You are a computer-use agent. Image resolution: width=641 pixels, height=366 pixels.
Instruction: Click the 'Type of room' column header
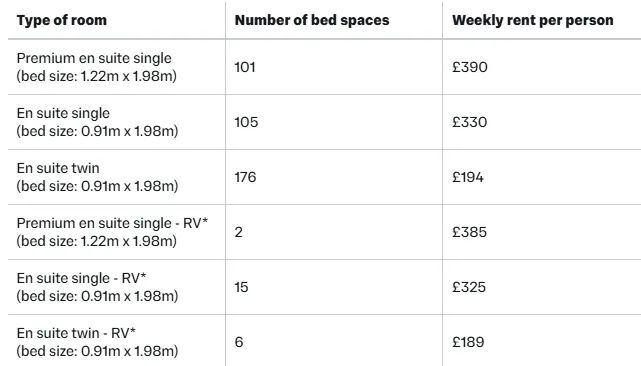pyautogui.click(x=62, y=20)
